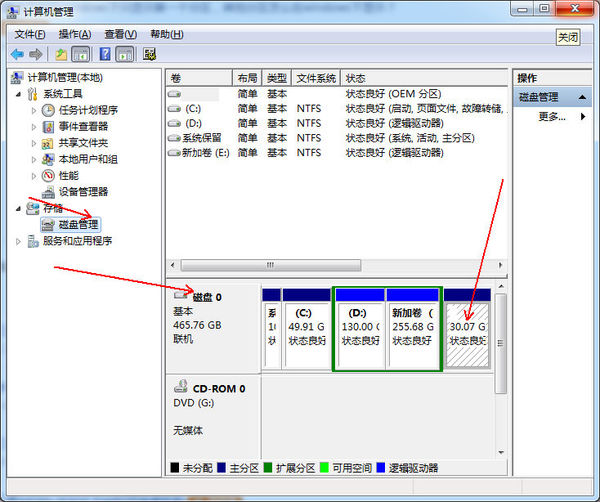Open the 查看(V) menu
The image size is (600, 502).
[x=121, y=34]
